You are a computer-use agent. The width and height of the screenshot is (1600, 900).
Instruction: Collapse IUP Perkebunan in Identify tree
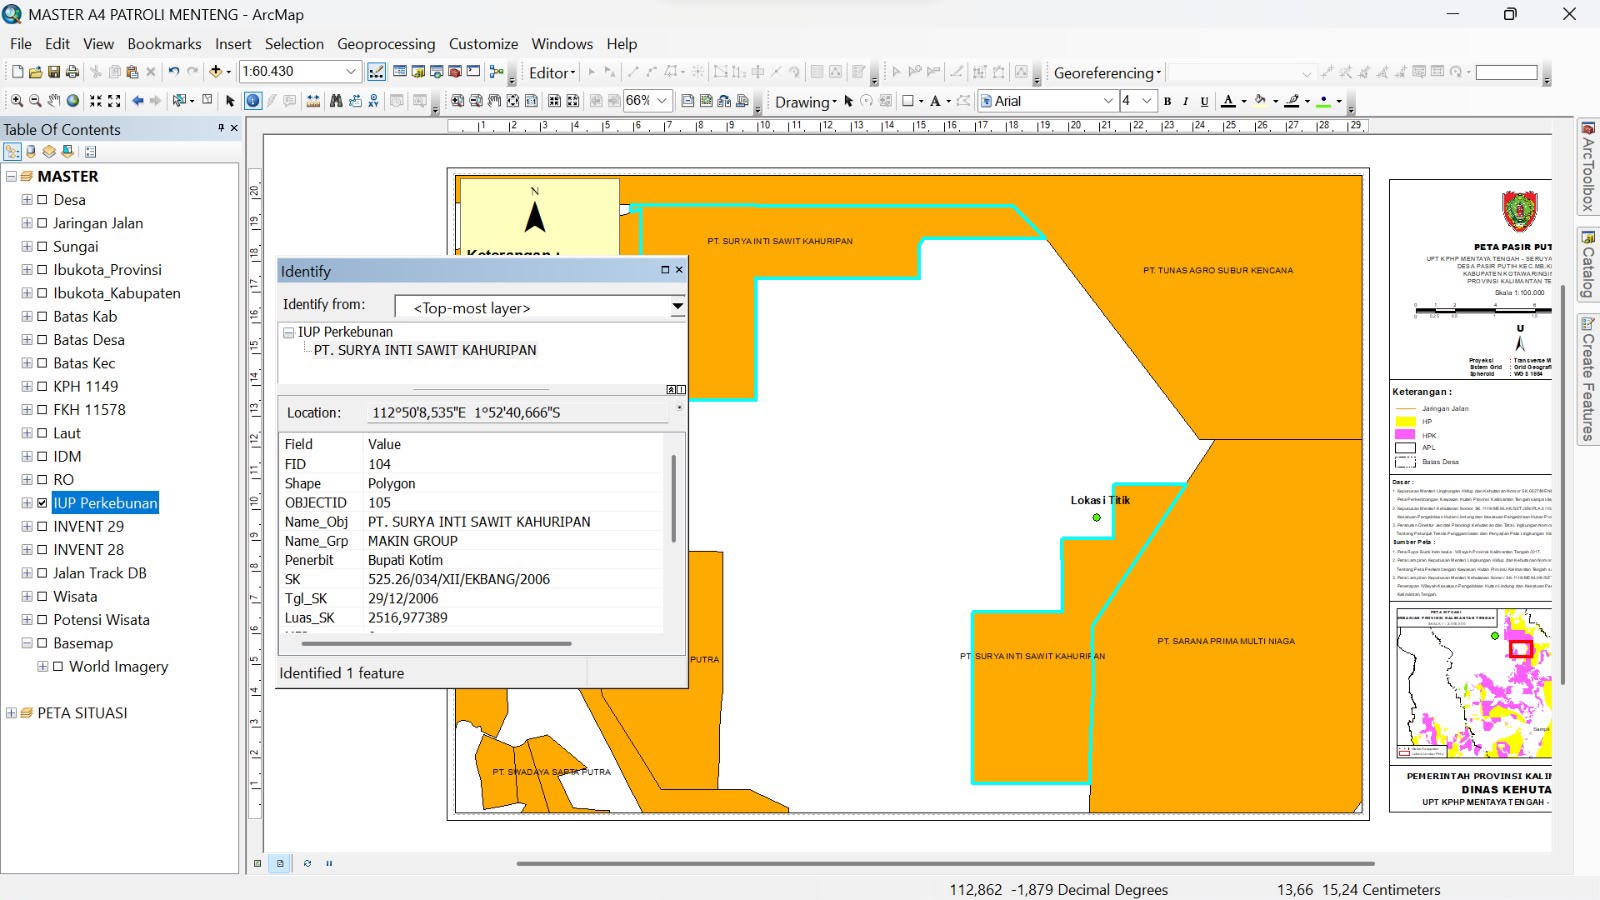point(288,332)
